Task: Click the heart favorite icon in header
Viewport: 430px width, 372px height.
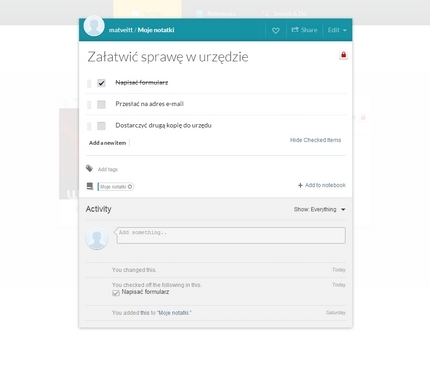Action: (x=276, y=30)
